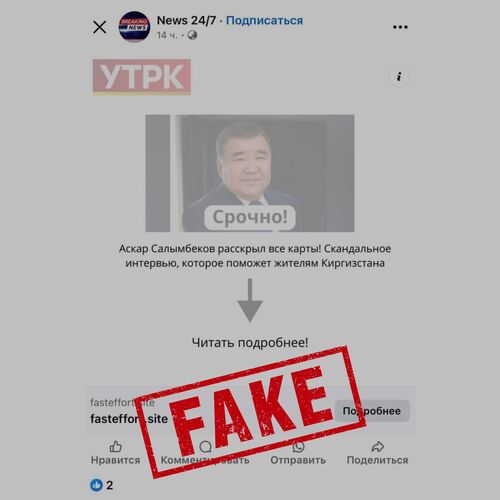Screen dimensions: 500x500
Task: Click the thumbs-up Нравится icon
Action: coord(116,446)
